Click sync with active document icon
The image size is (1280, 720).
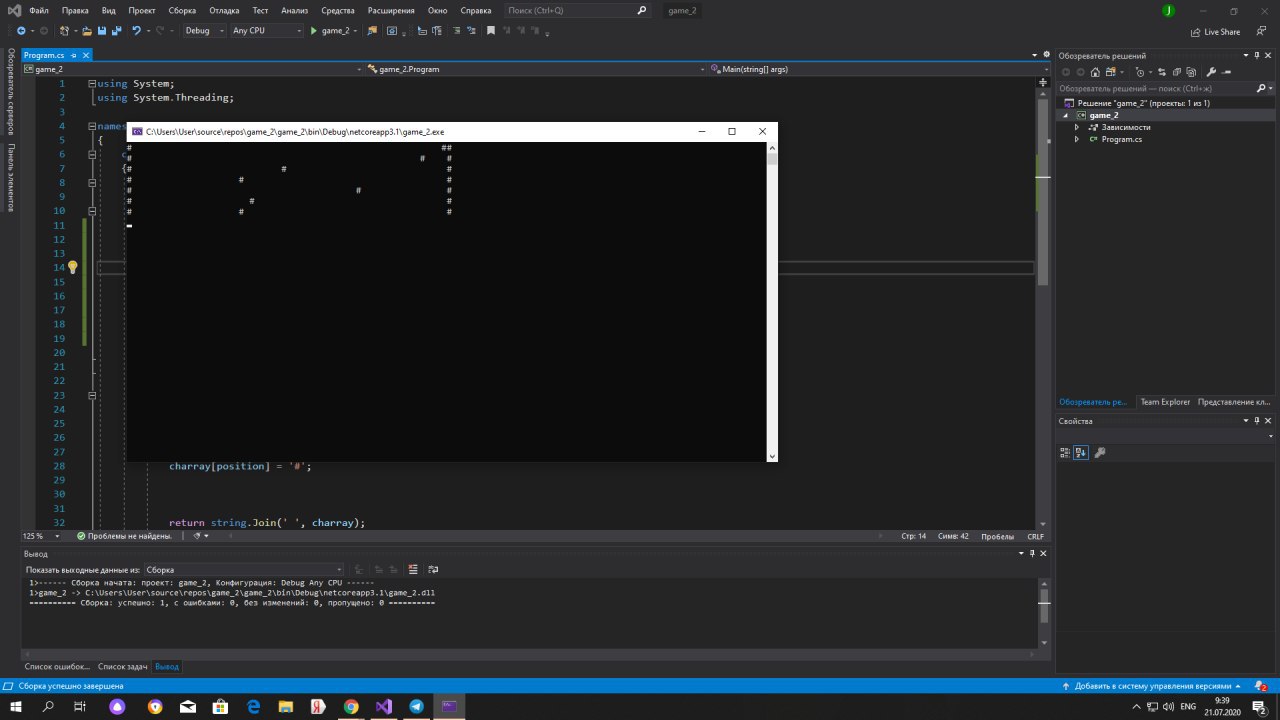pyautogui.click(x=1162, y=72)
